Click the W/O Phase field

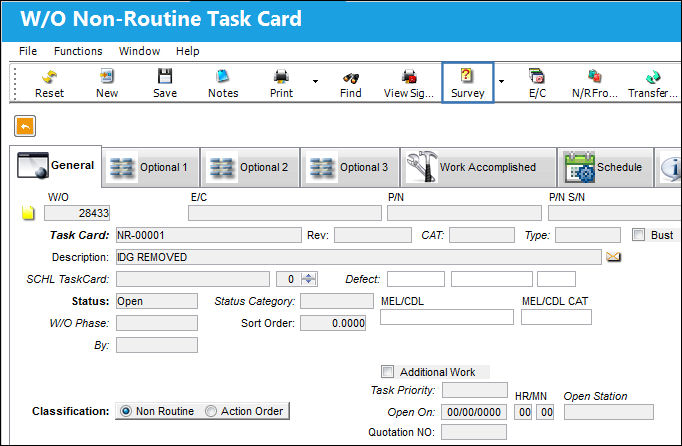click(x=157, y=323)
